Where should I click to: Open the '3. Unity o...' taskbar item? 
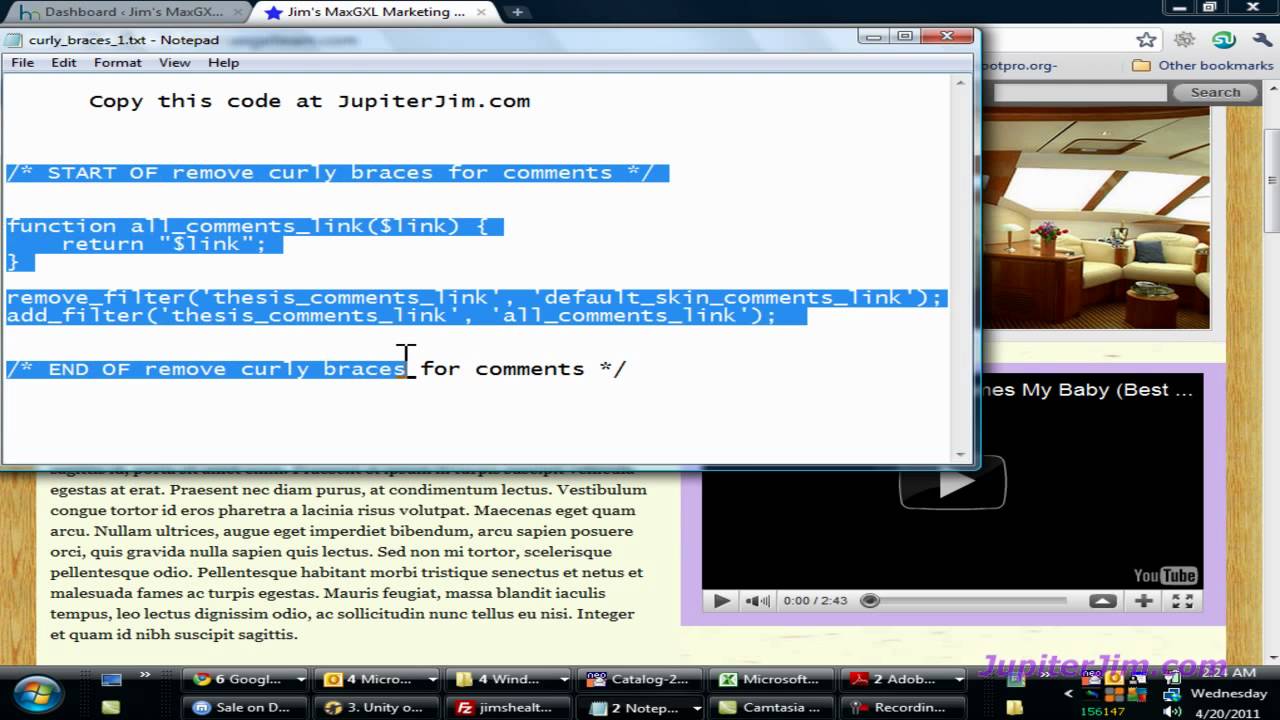click(377, 707)
